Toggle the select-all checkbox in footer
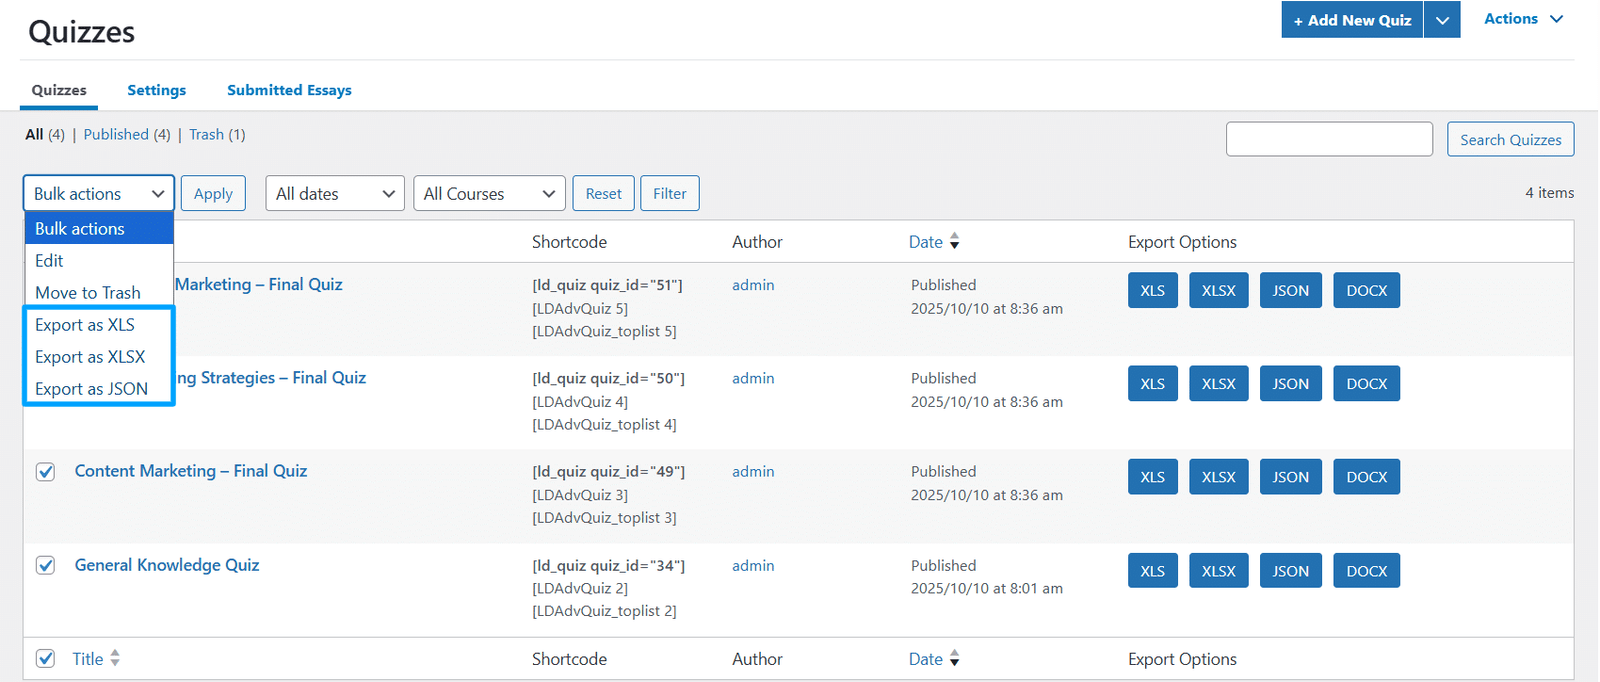 [x=45, y=658]
